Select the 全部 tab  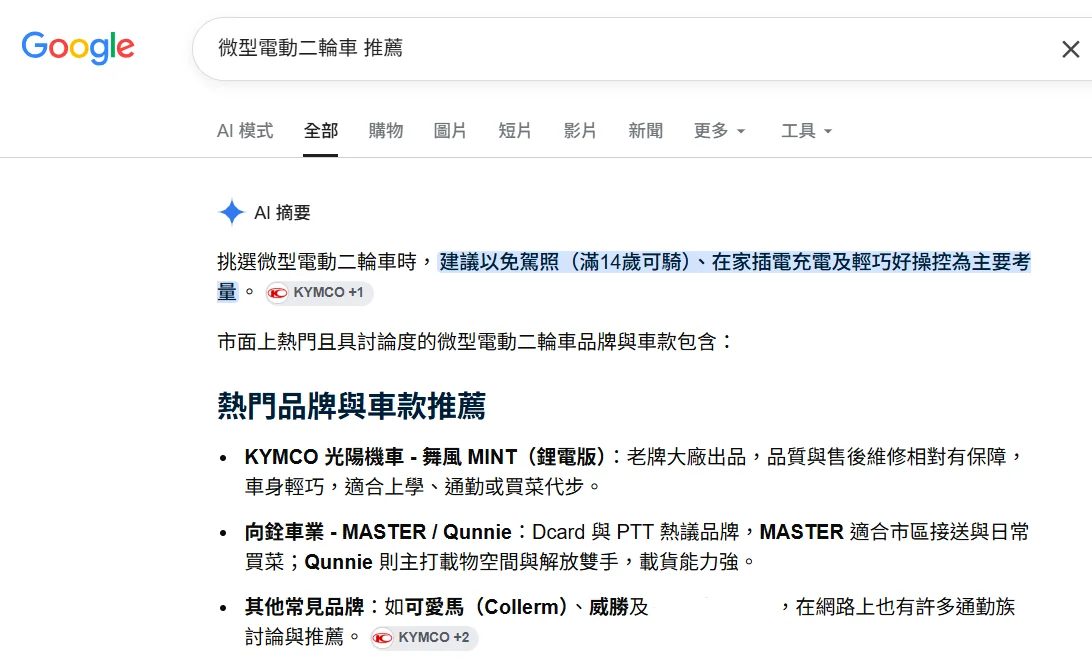tap(320, 131)
